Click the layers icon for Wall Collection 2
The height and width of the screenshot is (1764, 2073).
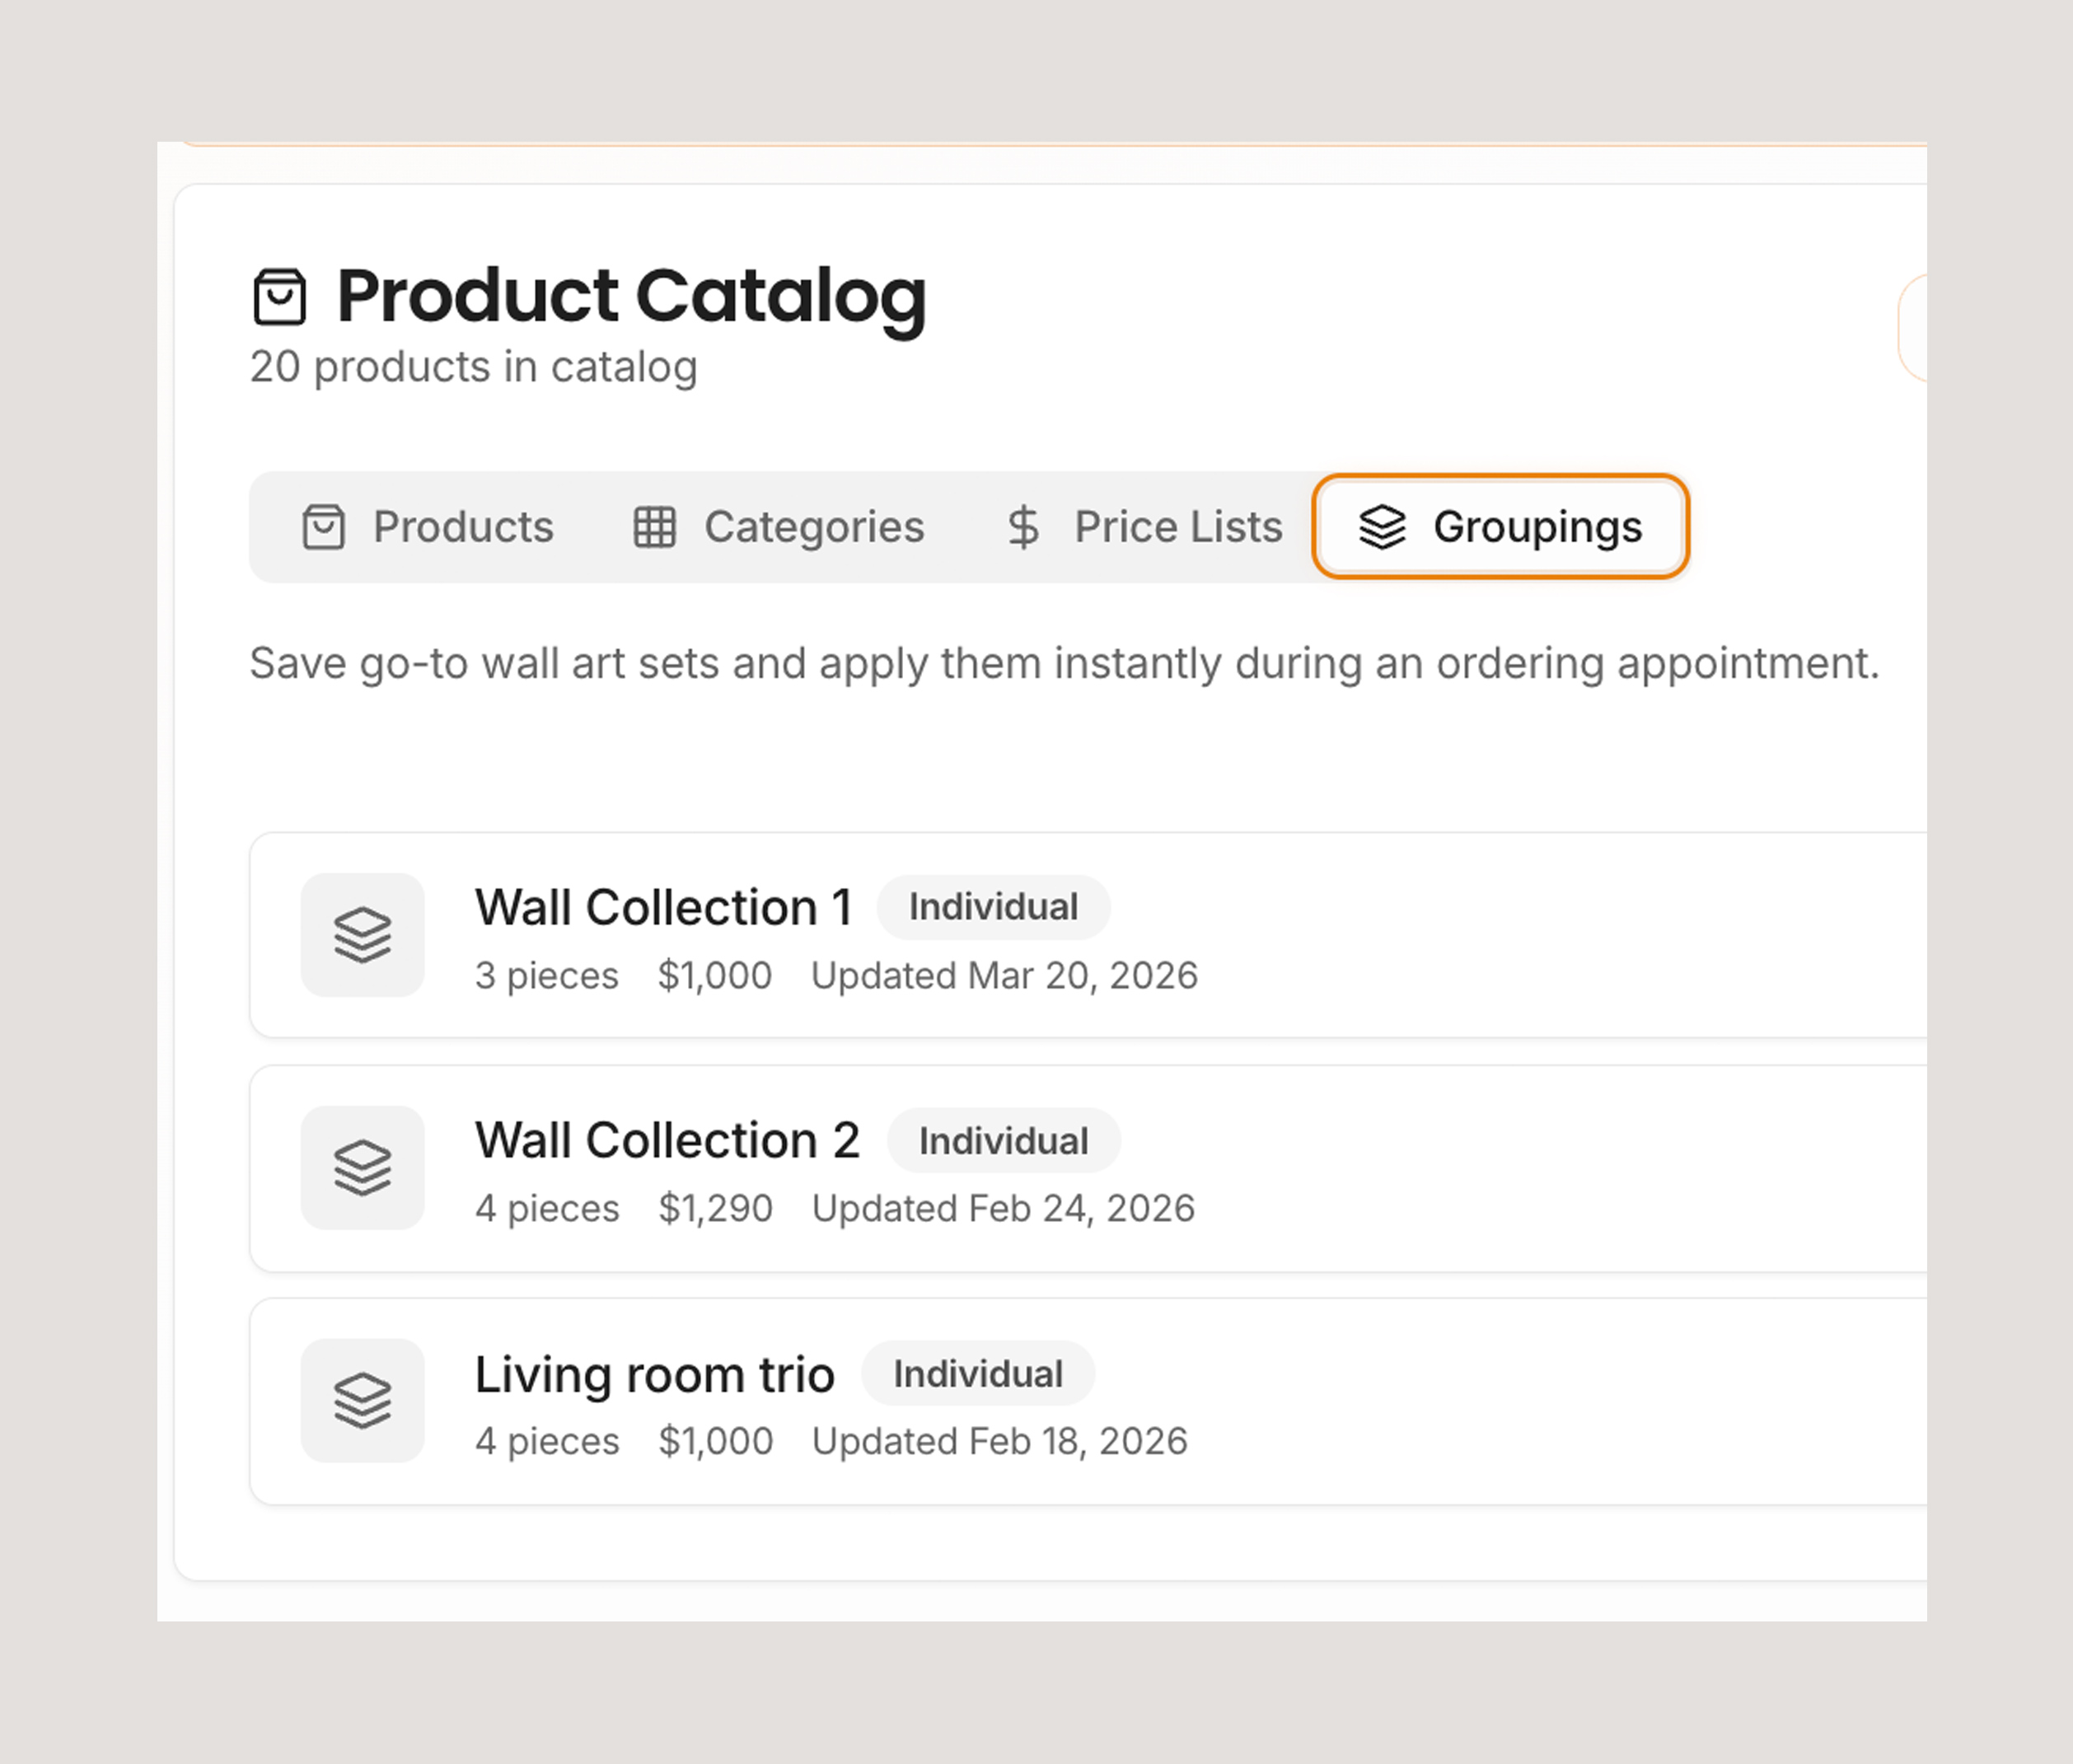point(362,1168)
